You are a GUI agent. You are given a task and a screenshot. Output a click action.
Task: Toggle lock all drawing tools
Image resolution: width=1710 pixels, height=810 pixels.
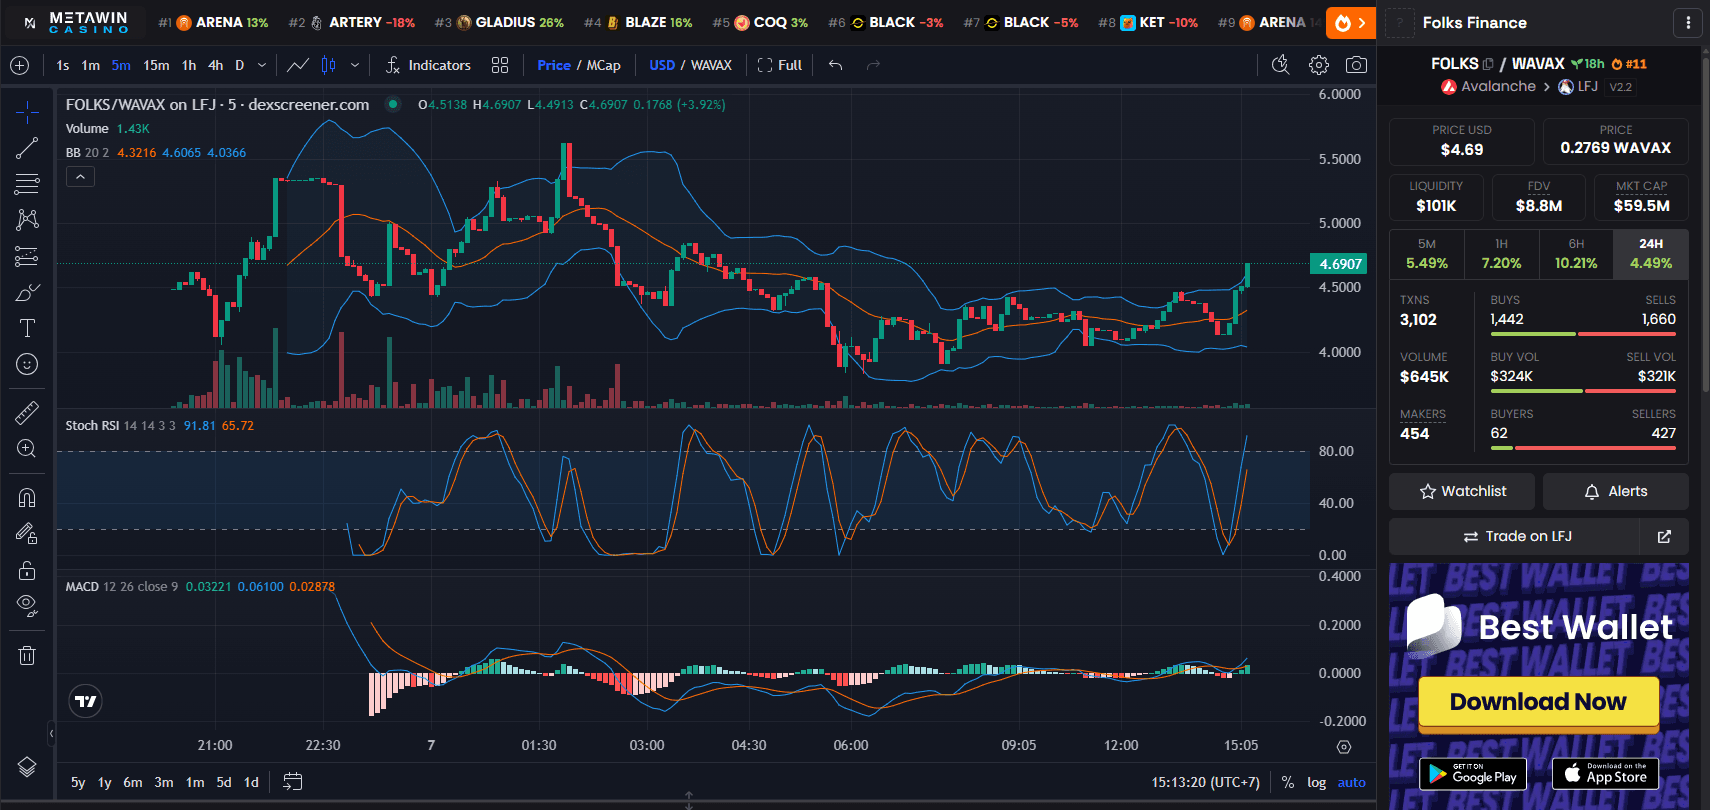click(27, 570)
